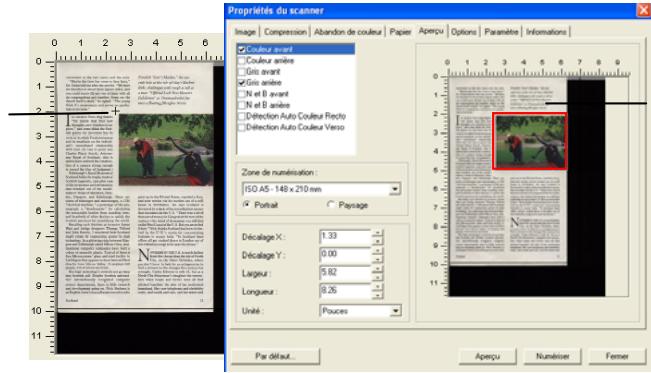Enable N et B arrière checkbox

(x=242, y=105)
